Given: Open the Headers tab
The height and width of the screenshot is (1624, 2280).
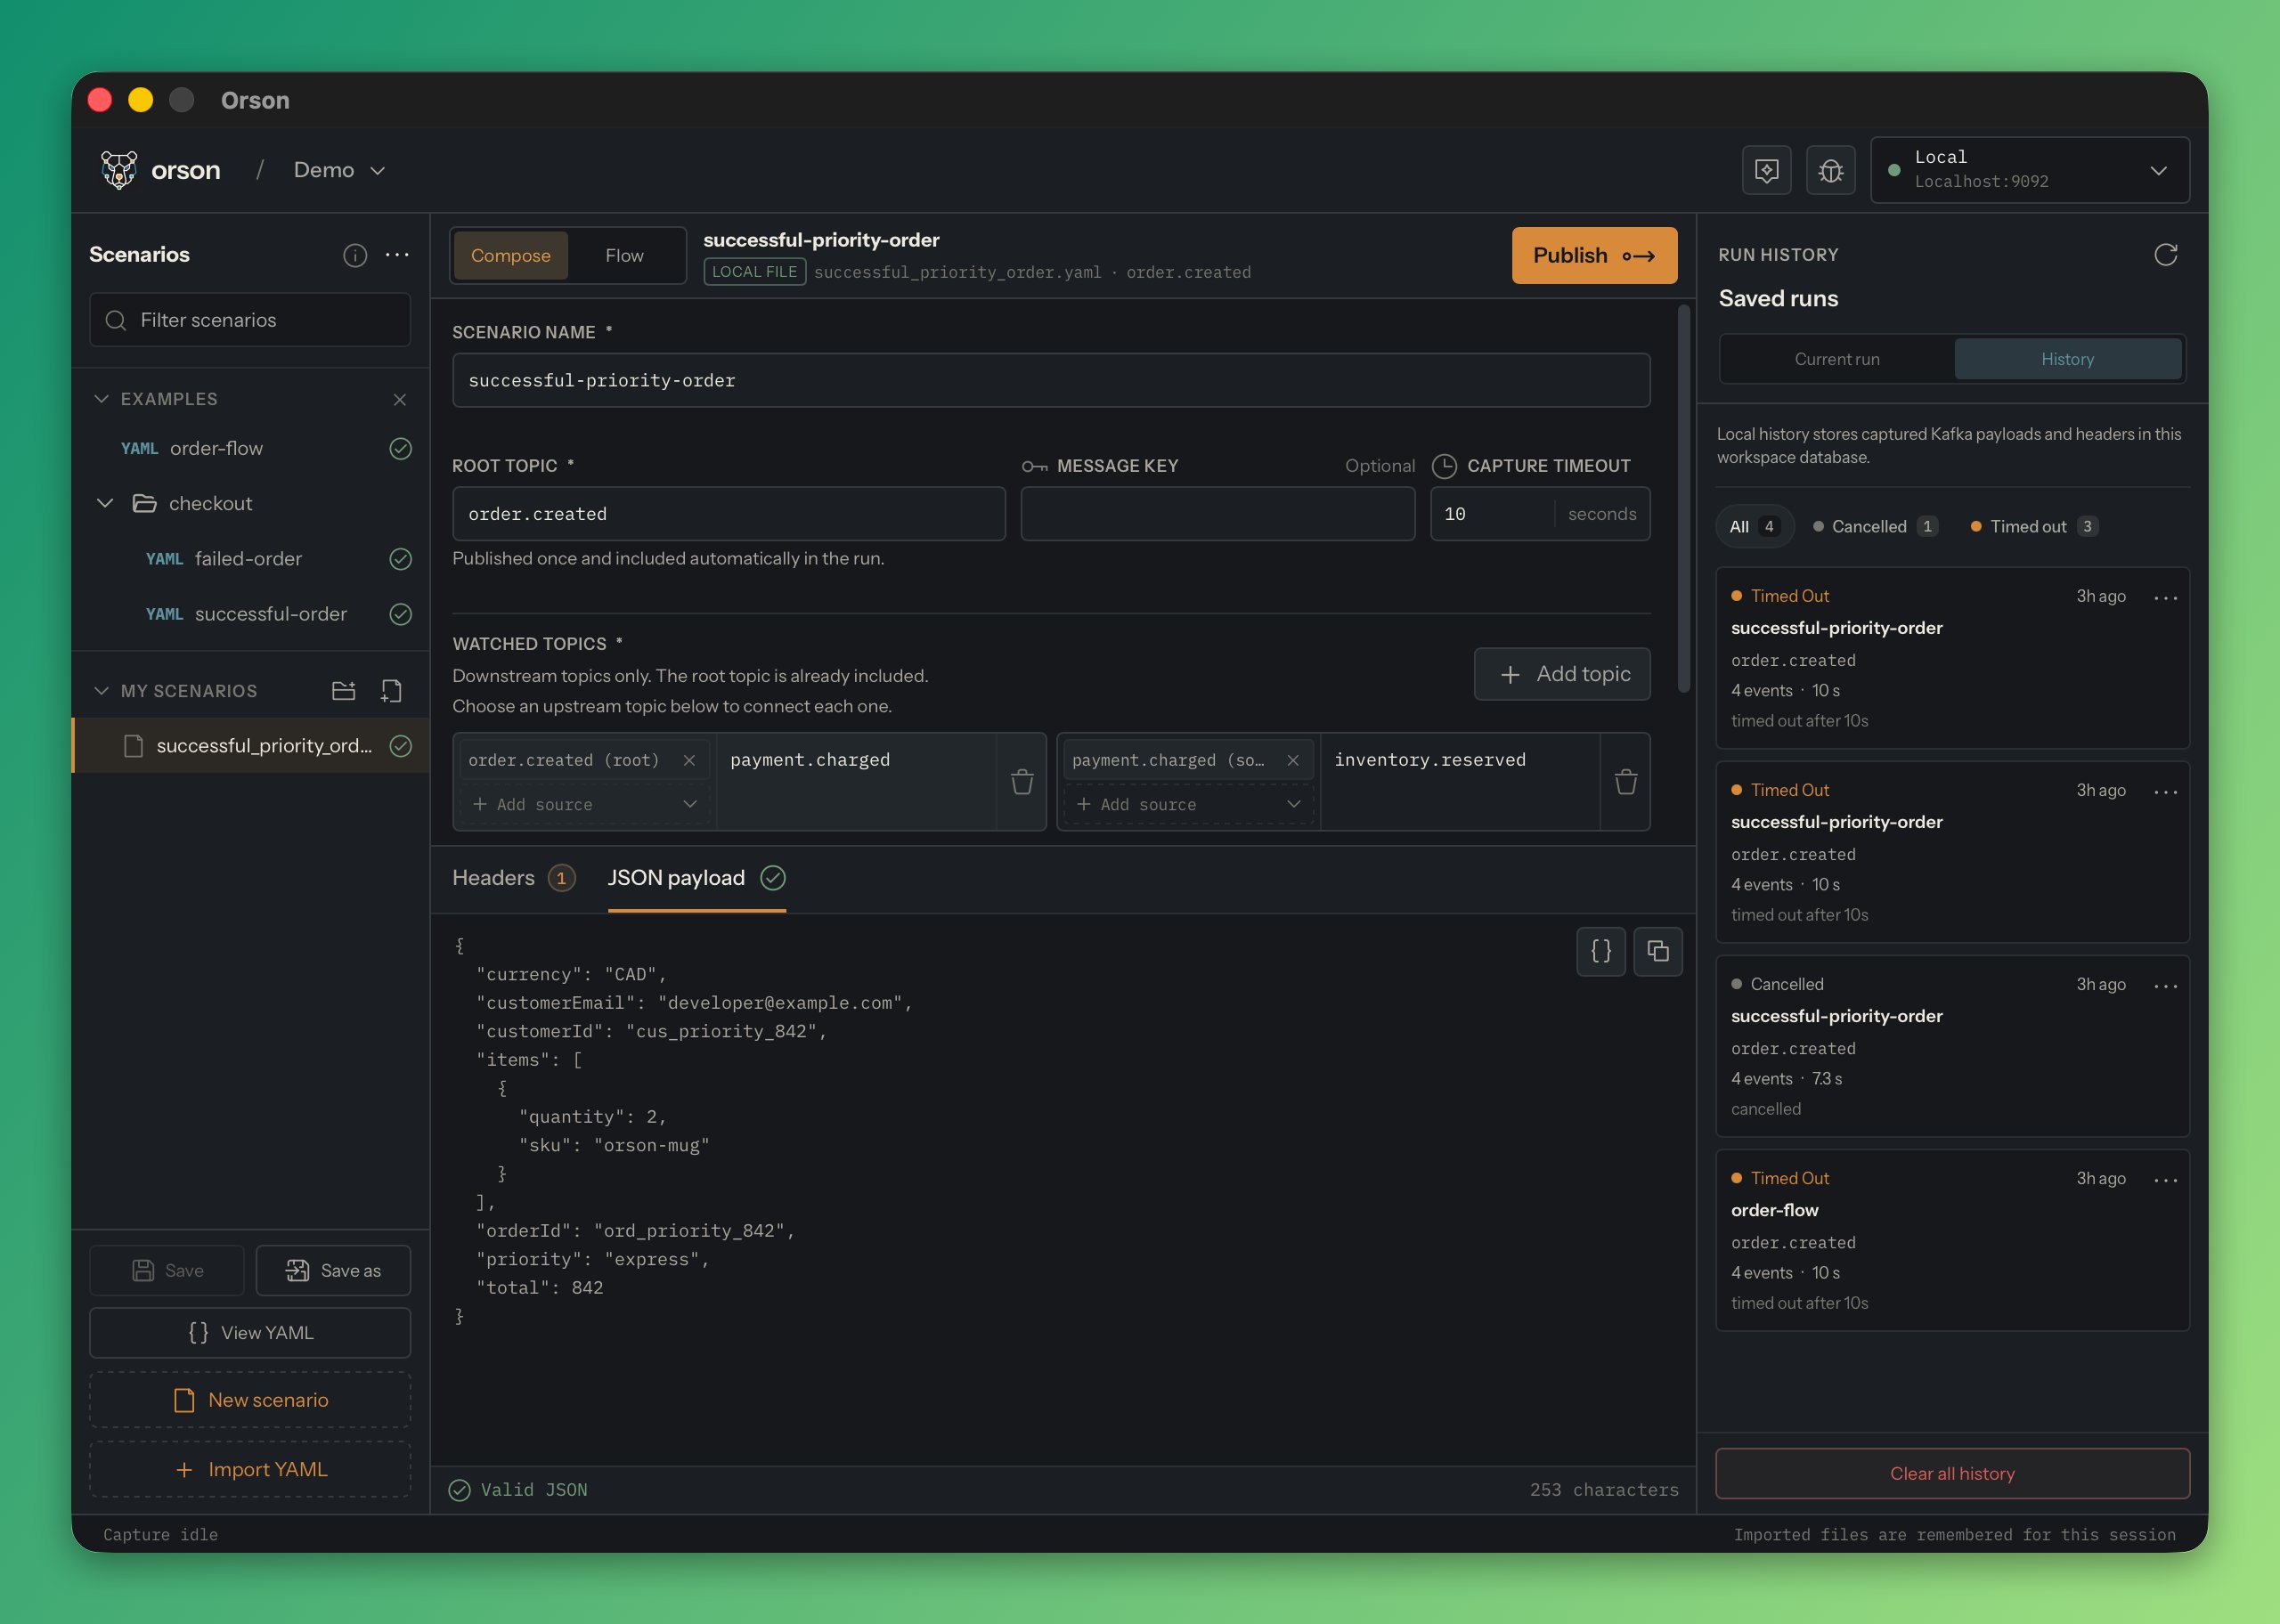Looking at the screenshot, I should 513,878.
